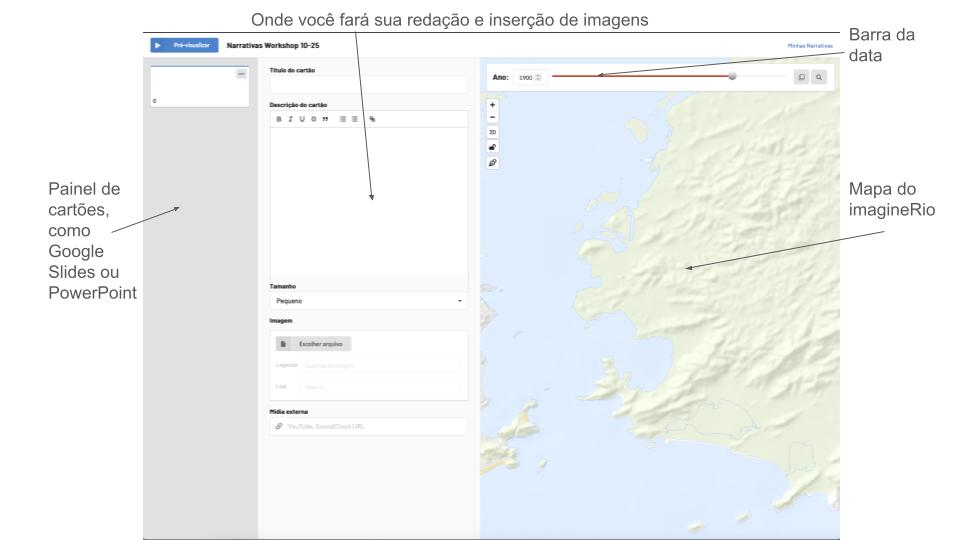Zoom in on the map

(492, 104)
